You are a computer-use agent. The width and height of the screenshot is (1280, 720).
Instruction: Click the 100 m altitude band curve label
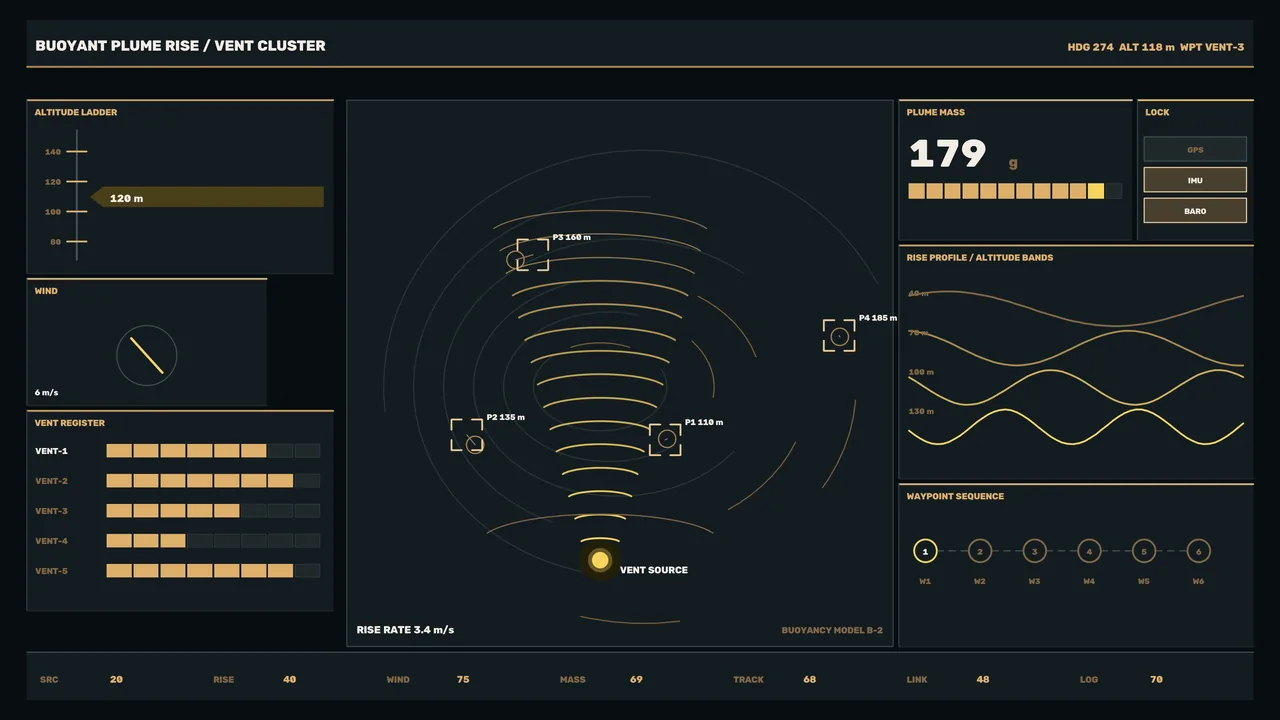click(x=921, y=372)
